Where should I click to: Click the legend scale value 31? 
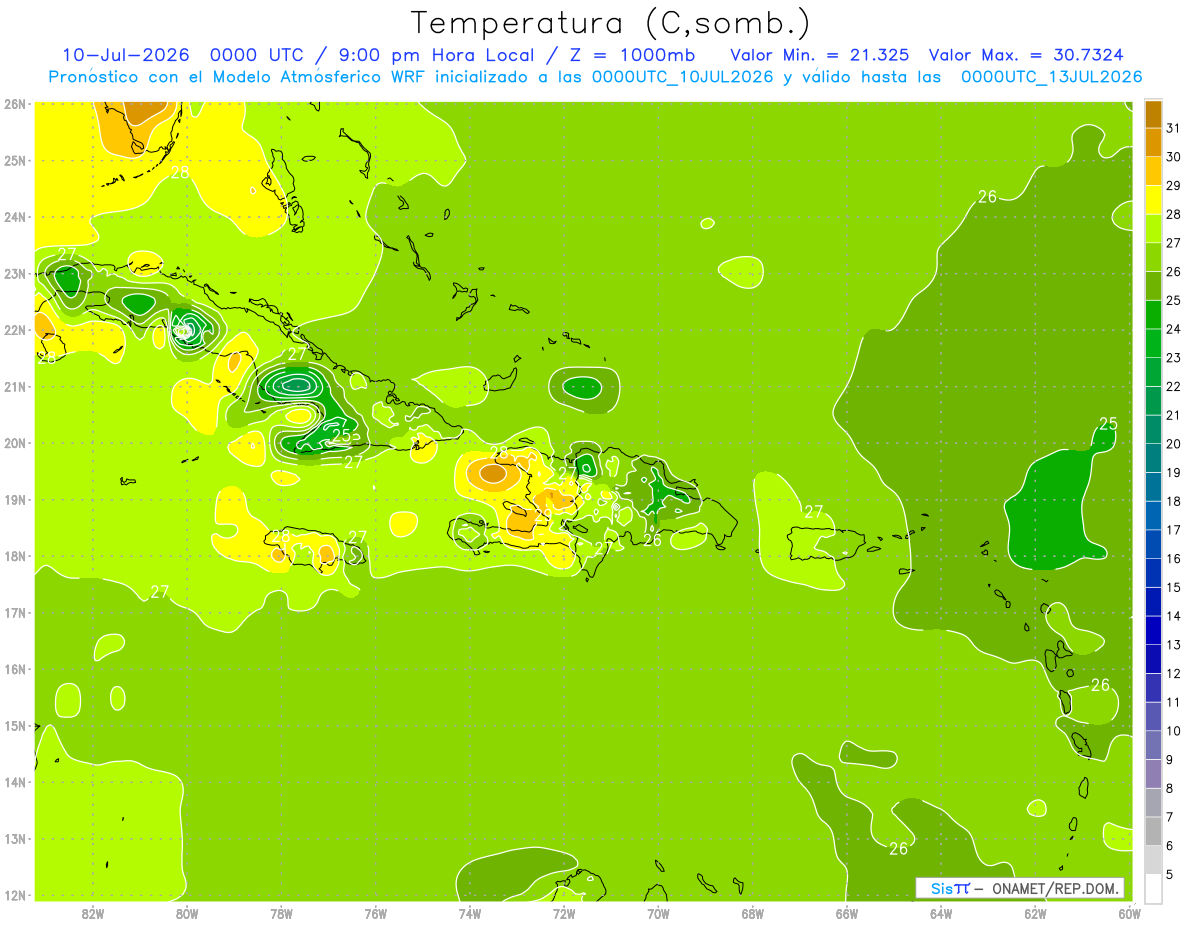point(1173,128)
